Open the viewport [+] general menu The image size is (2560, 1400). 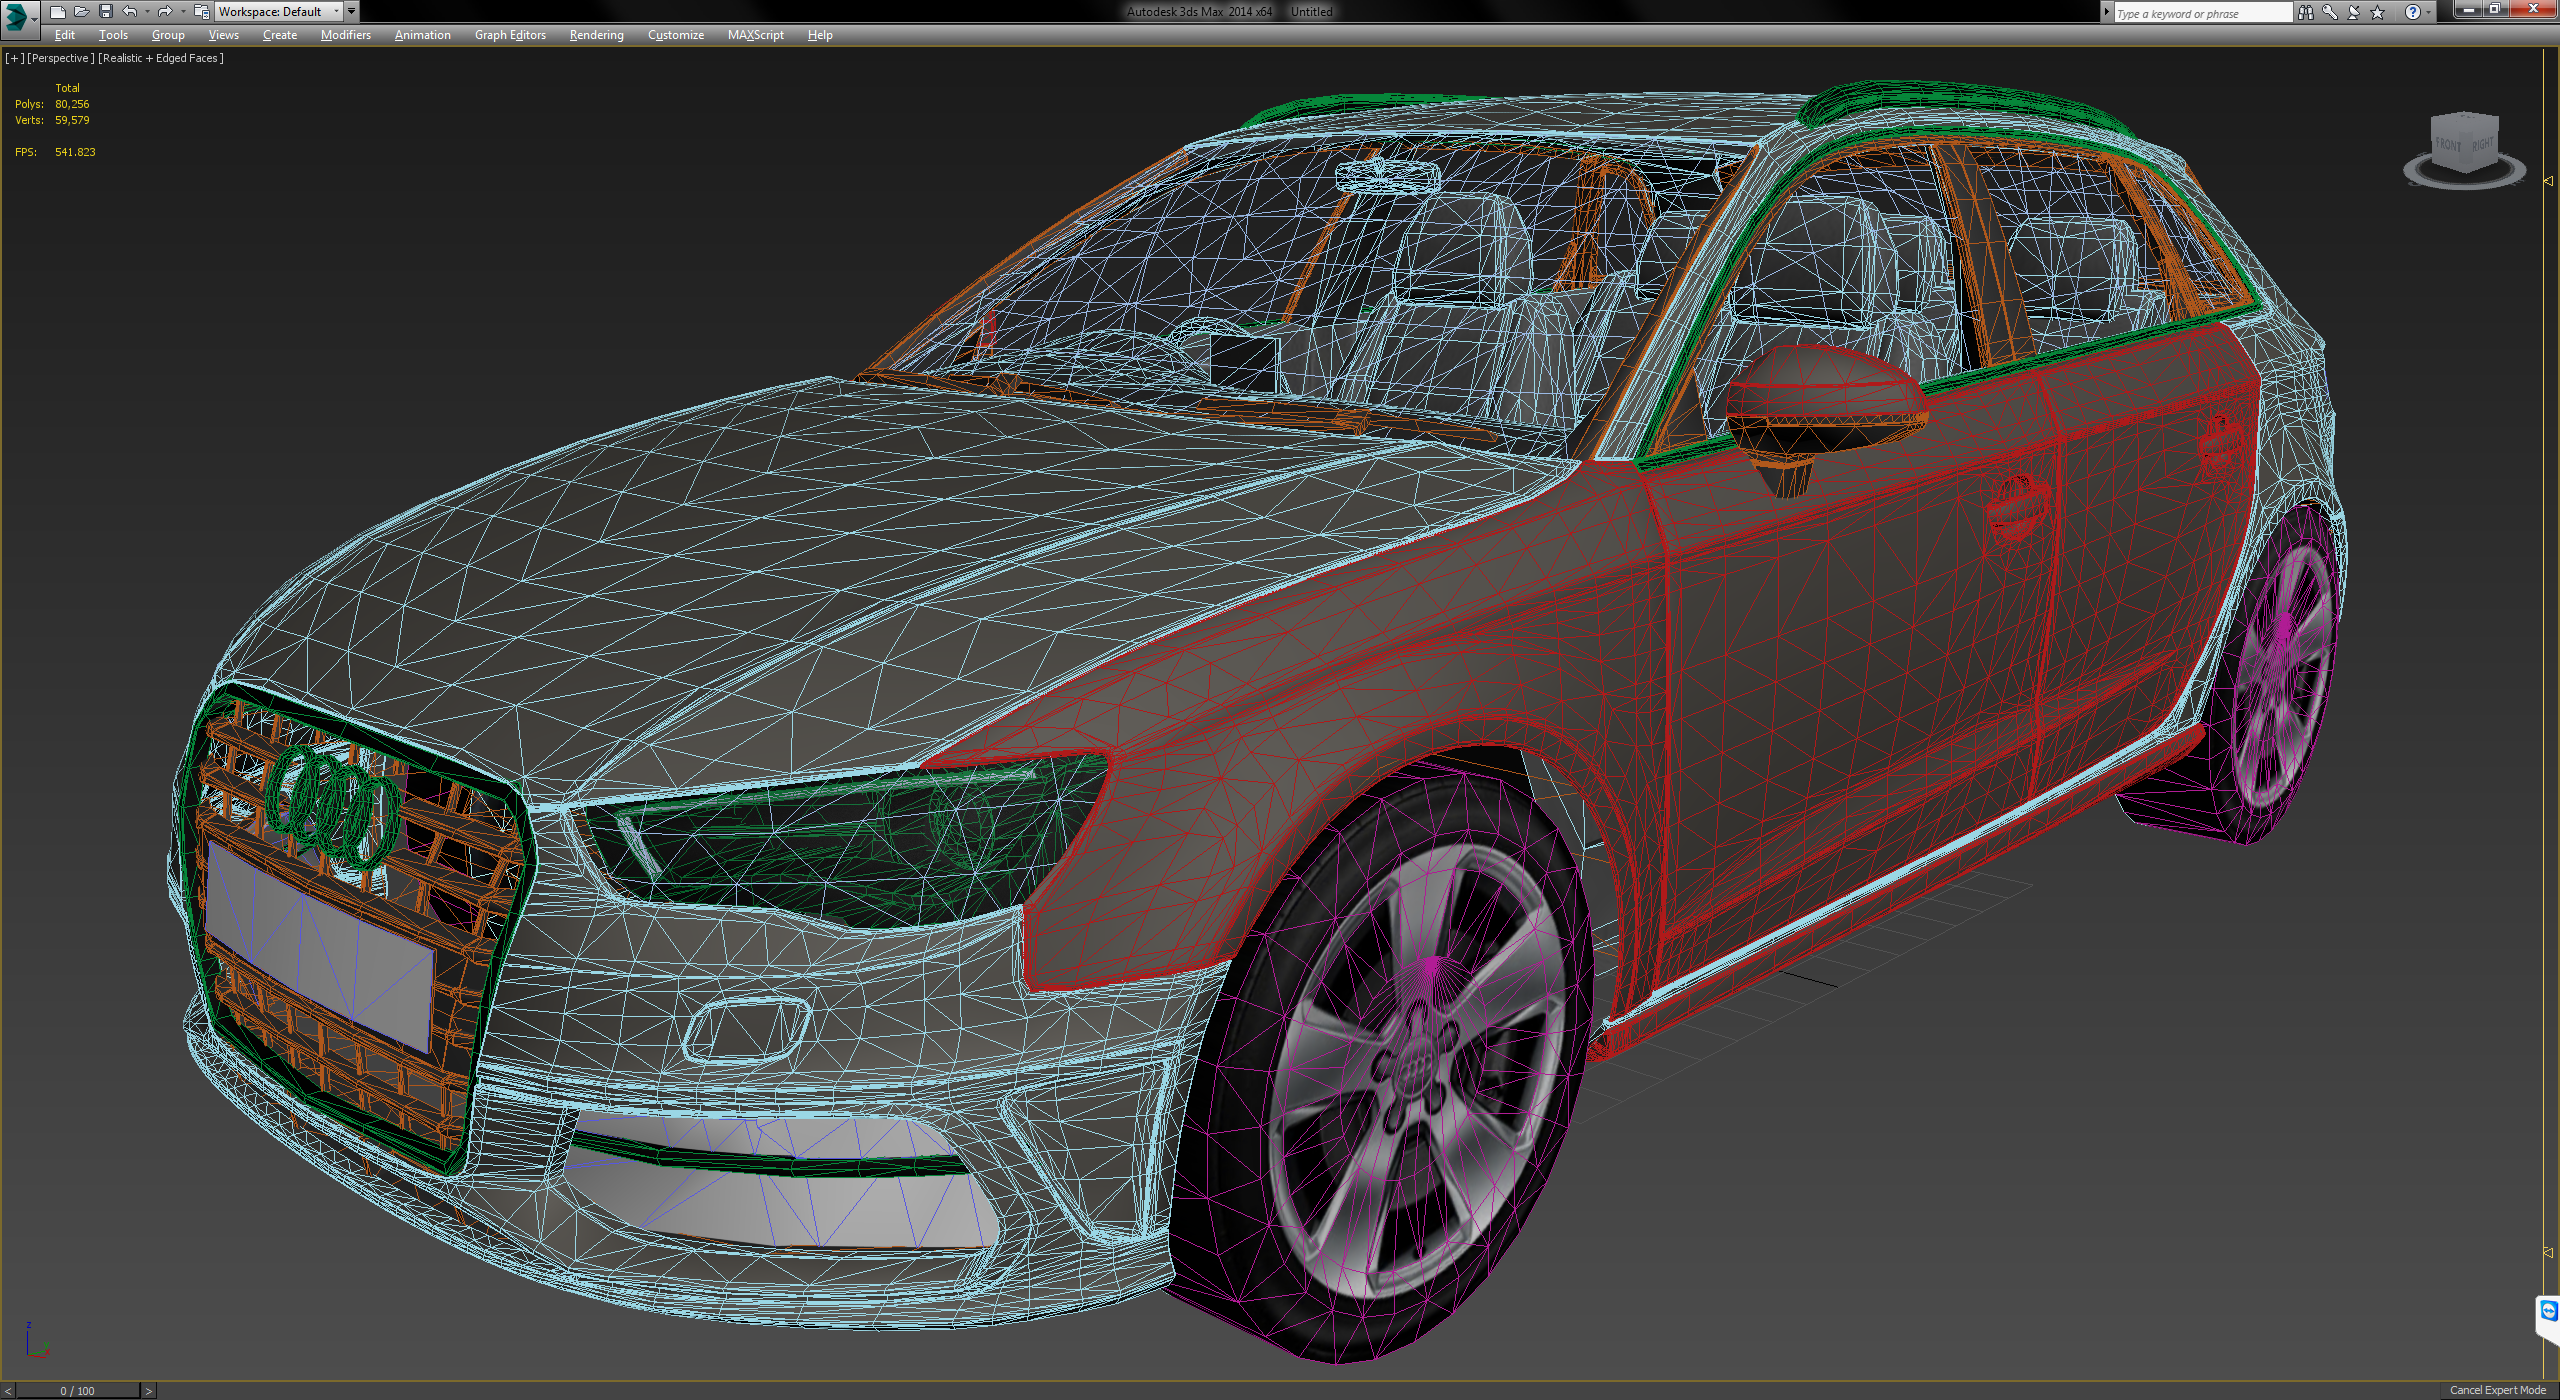tap(14, 58)
